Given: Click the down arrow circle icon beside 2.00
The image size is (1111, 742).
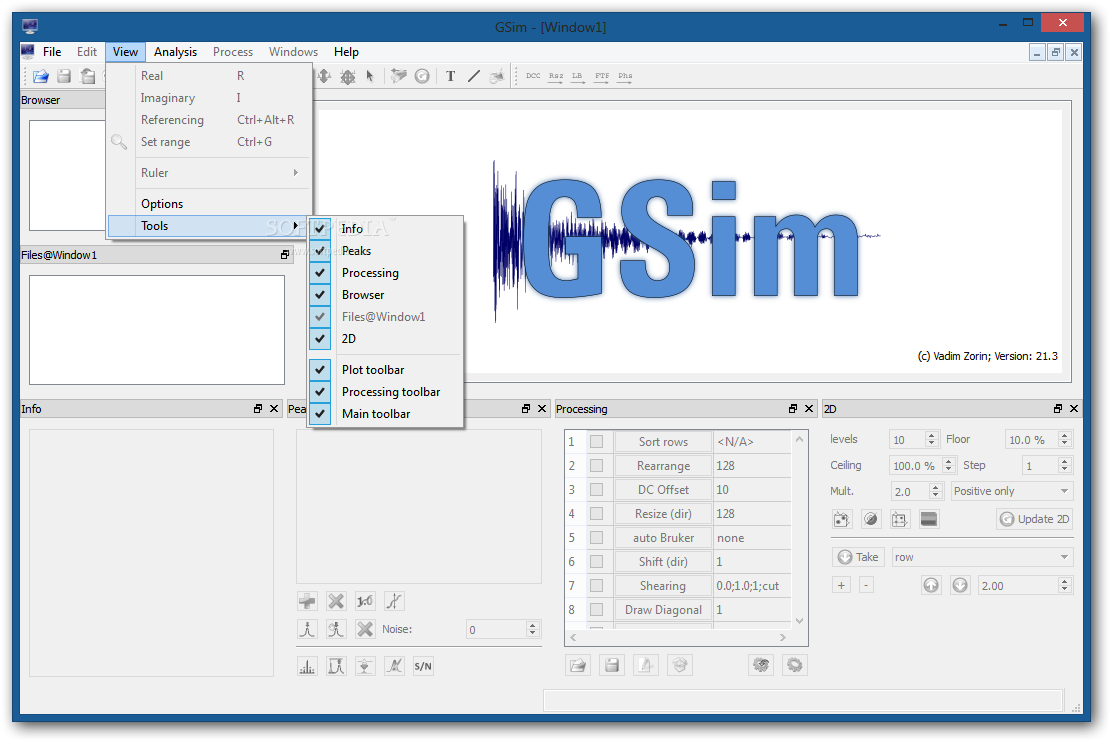Looking at the screenshot, I should tap(960, 585).
